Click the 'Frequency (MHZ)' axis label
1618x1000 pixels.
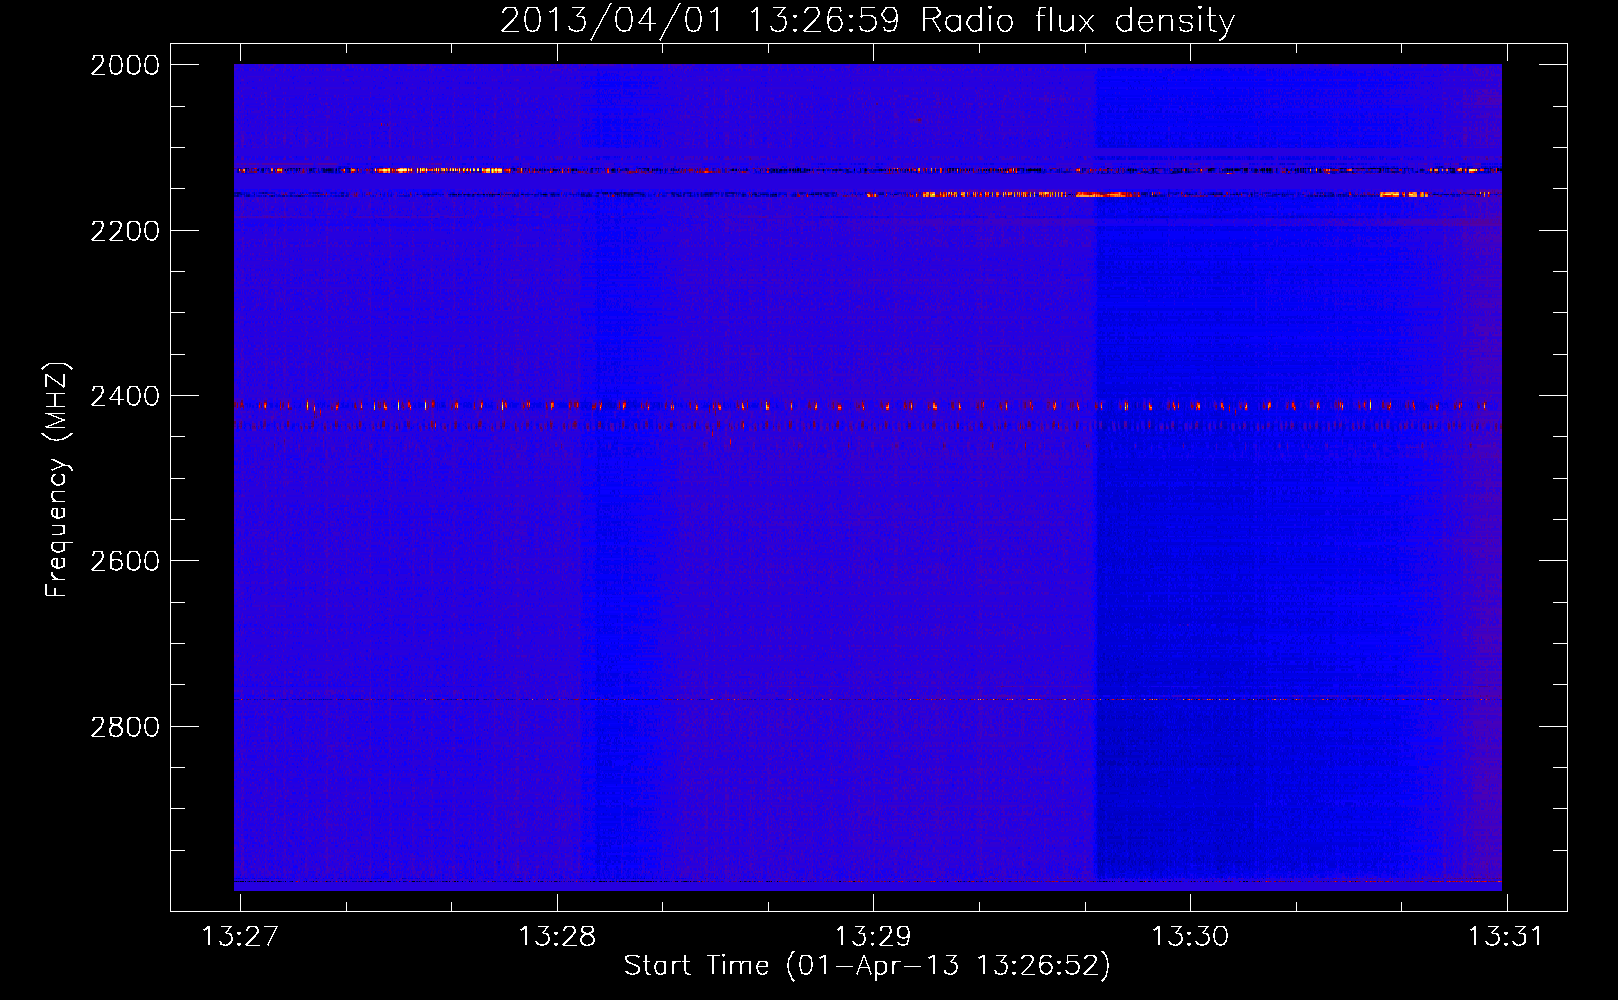coord(58,480)
